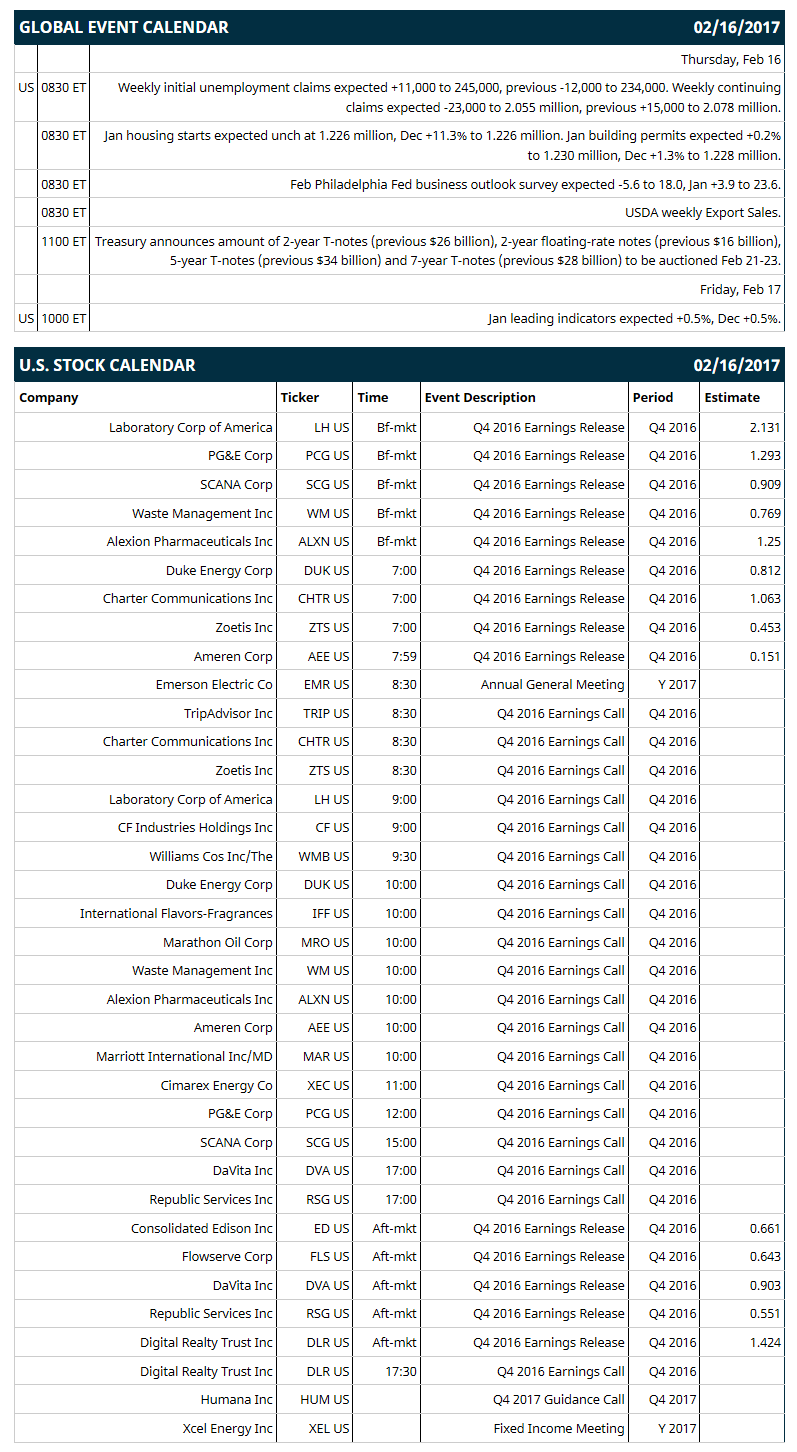
Task: Click the 1000 ET time cell
Action: pos(64,318)
